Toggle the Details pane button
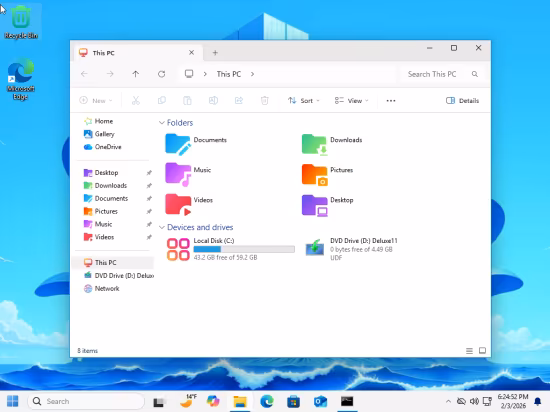 (x=462, y=101)
